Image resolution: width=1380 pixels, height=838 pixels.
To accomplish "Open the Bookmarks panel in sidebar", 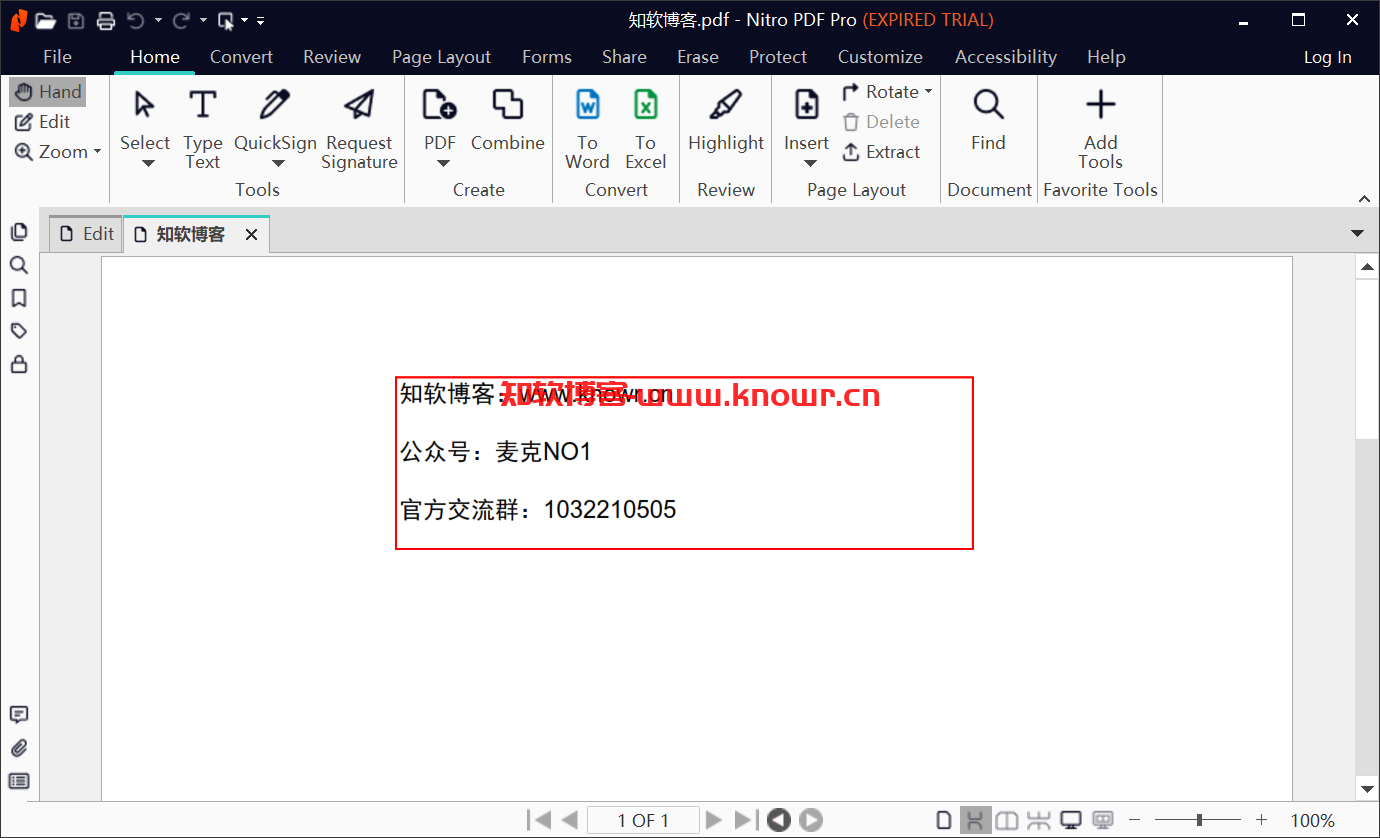I will click(x=18, y=298).
